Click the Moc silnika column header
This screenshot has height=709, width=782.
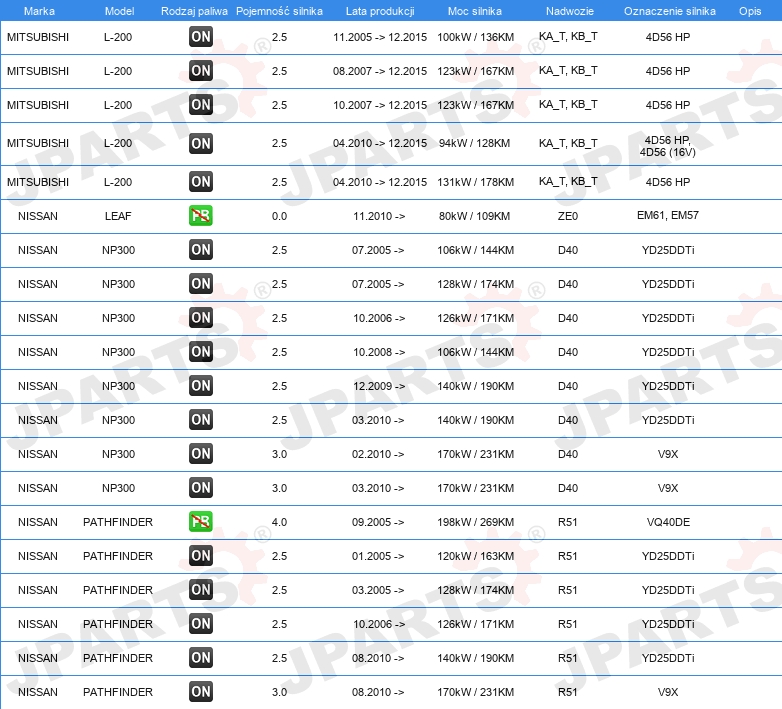(x=475, y=11)
